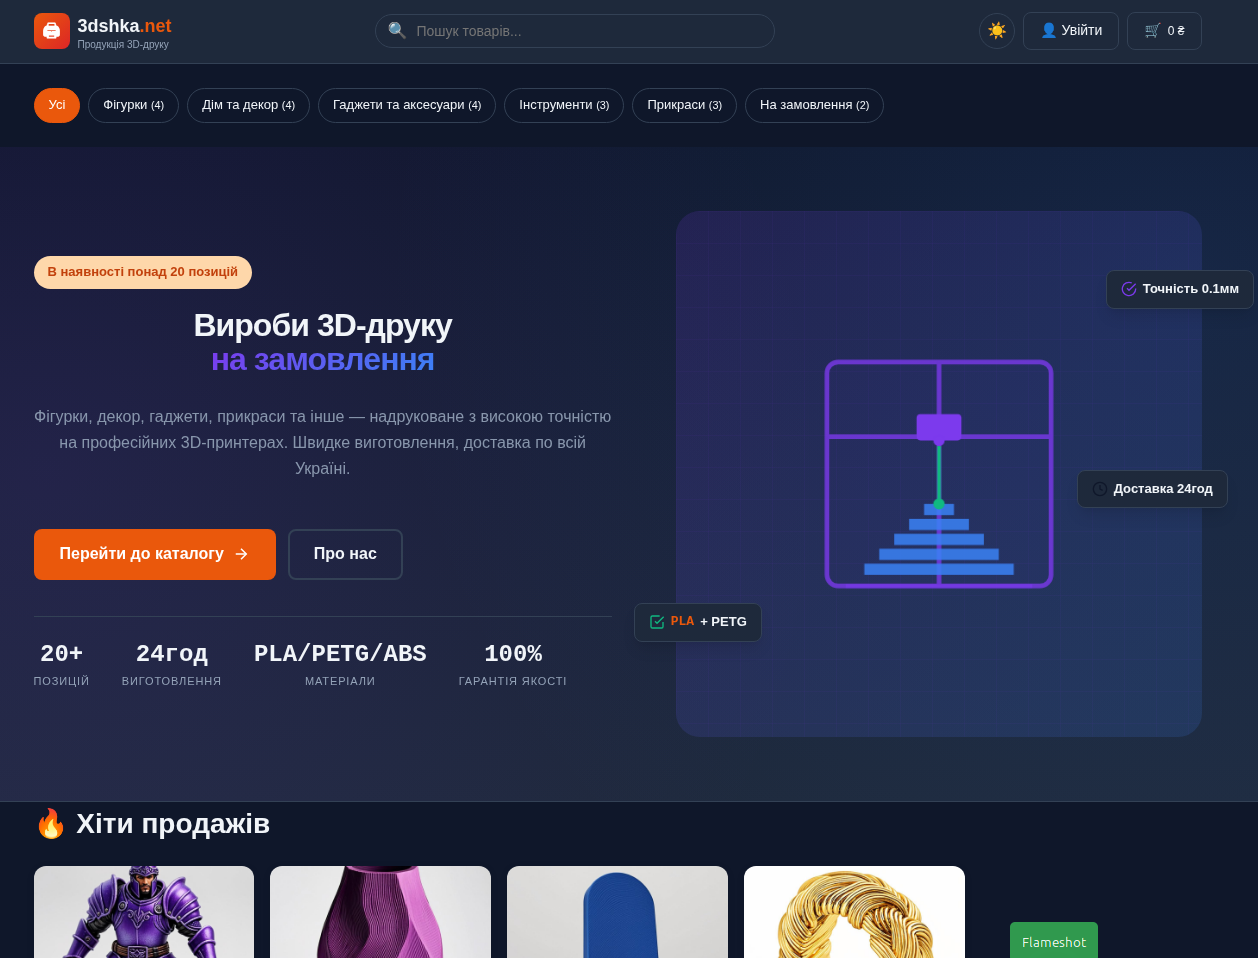Click the PLA/PETG/ABS МАТЕРІАЛИ statistic

pos(340,665)
